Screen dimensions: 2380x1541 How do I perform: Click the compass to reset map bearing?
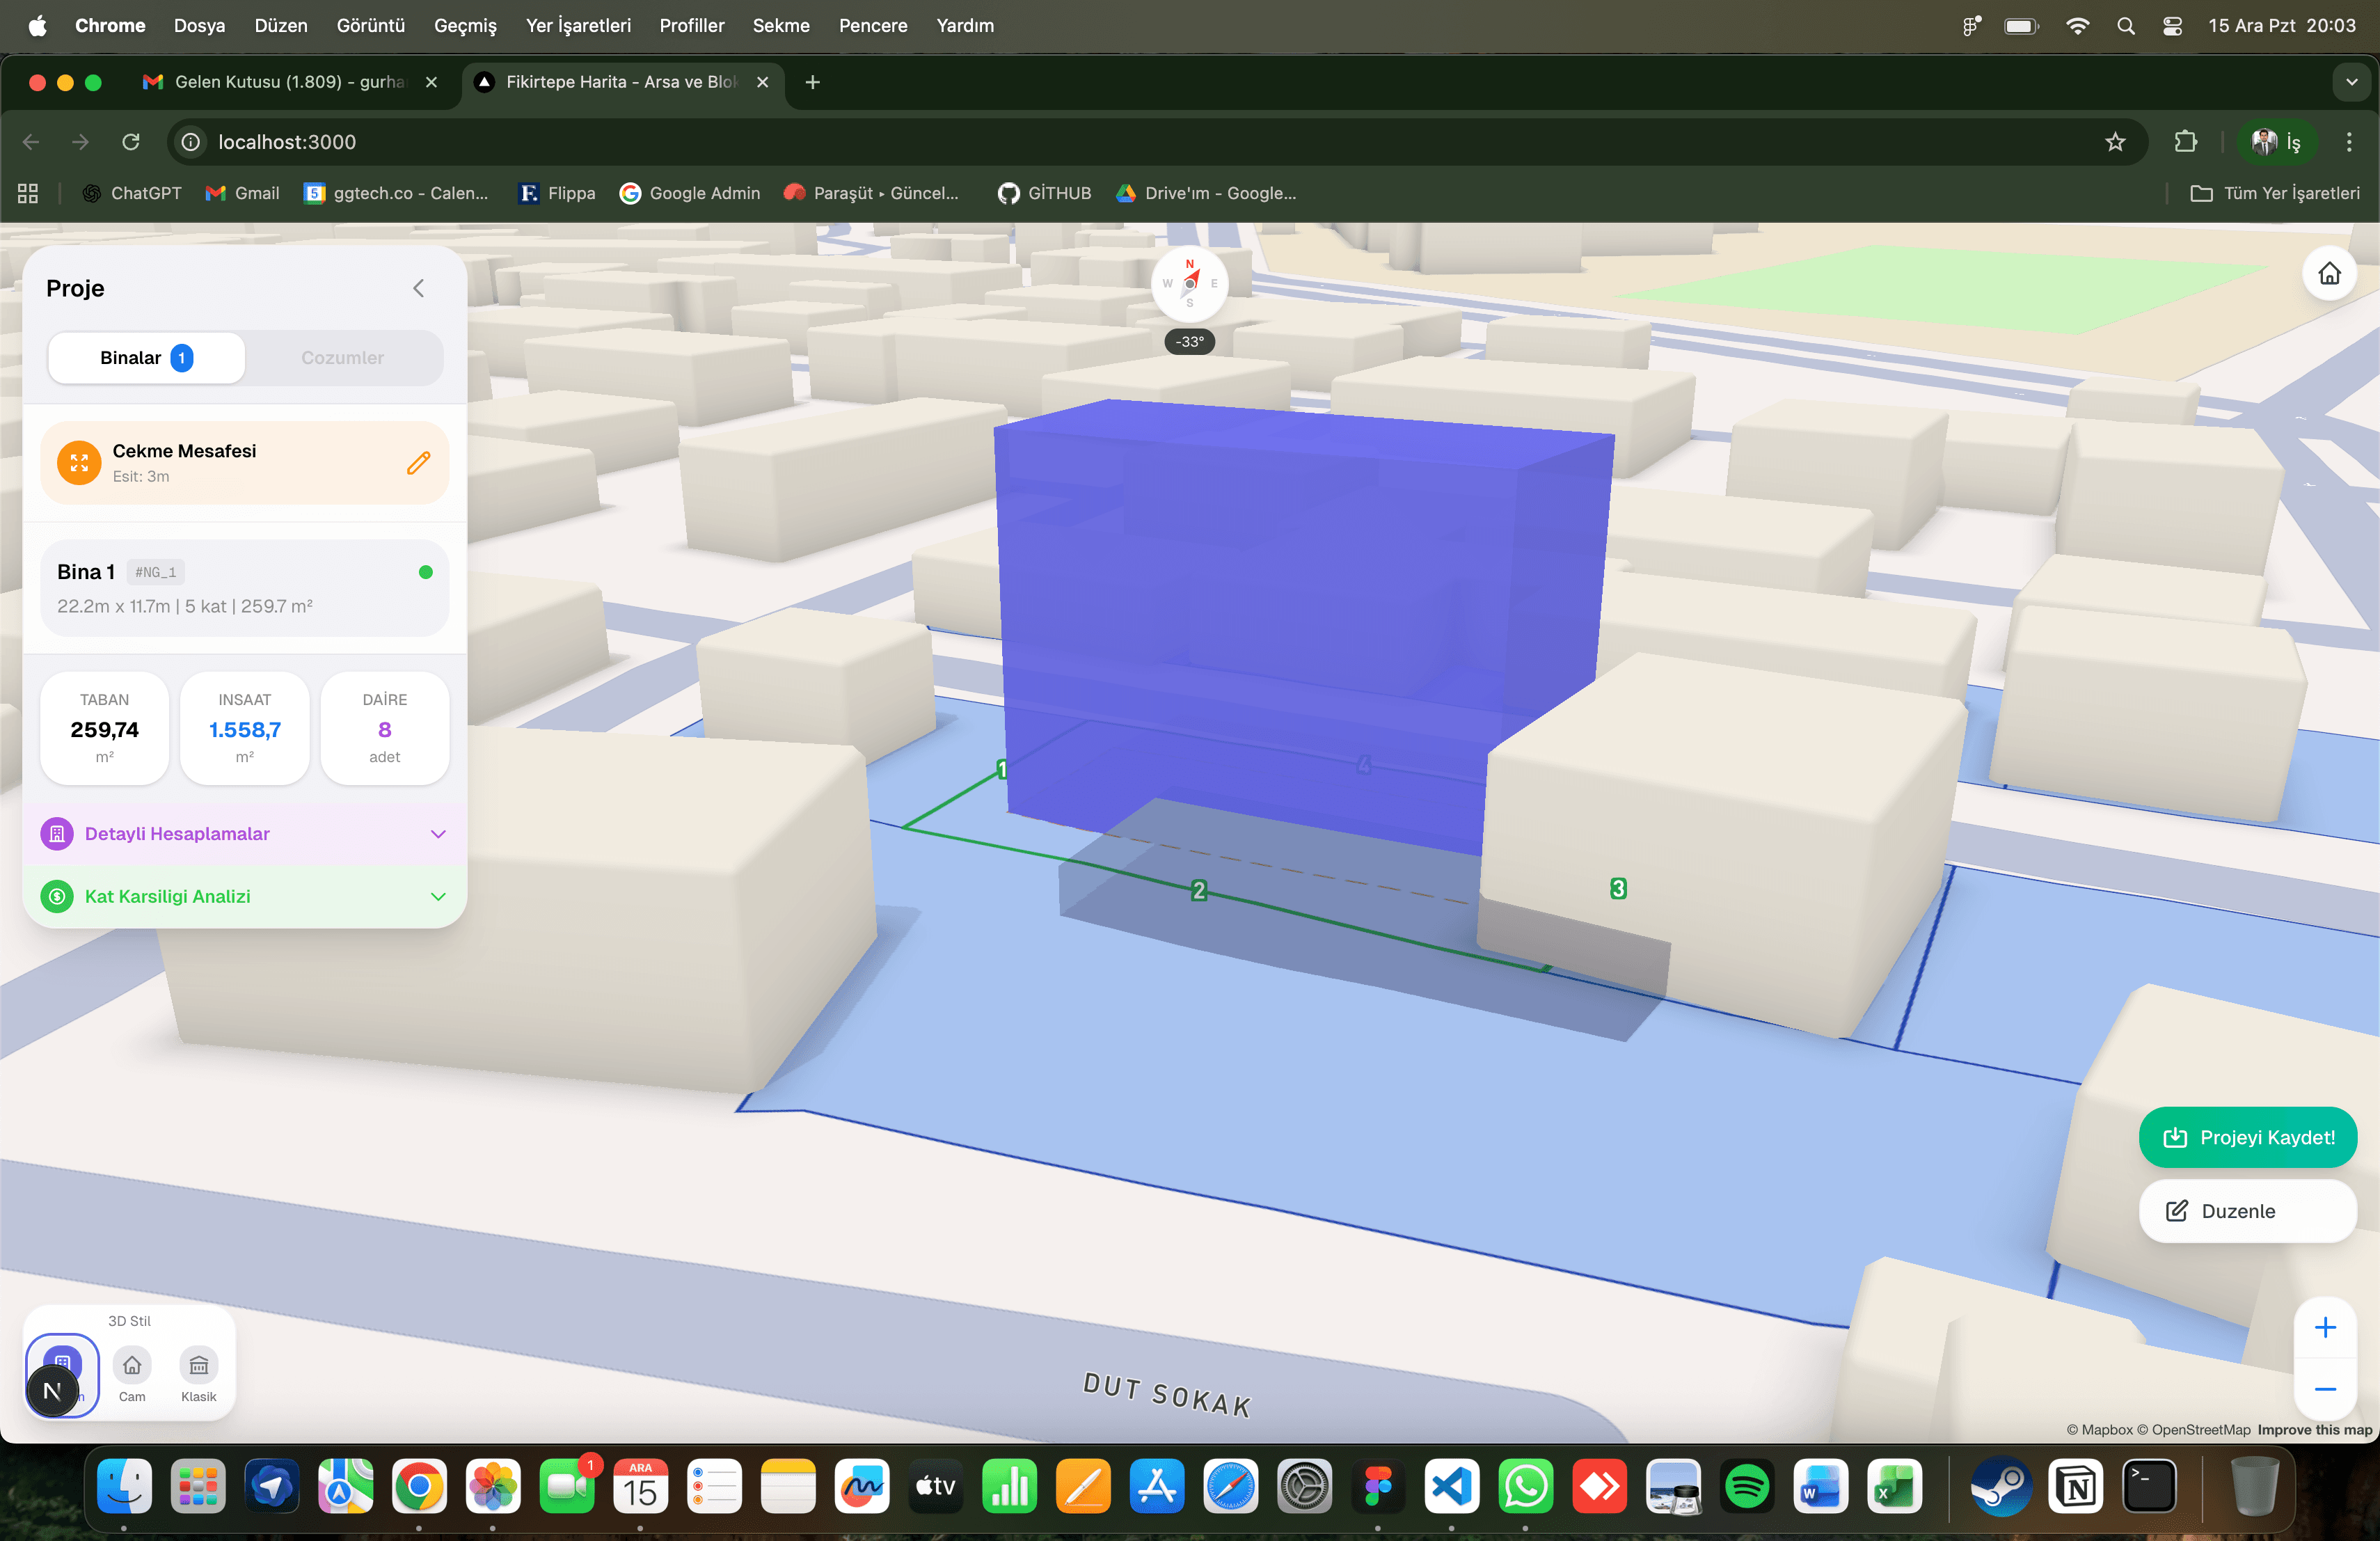pyautogui.click(x=1189, y=284)
